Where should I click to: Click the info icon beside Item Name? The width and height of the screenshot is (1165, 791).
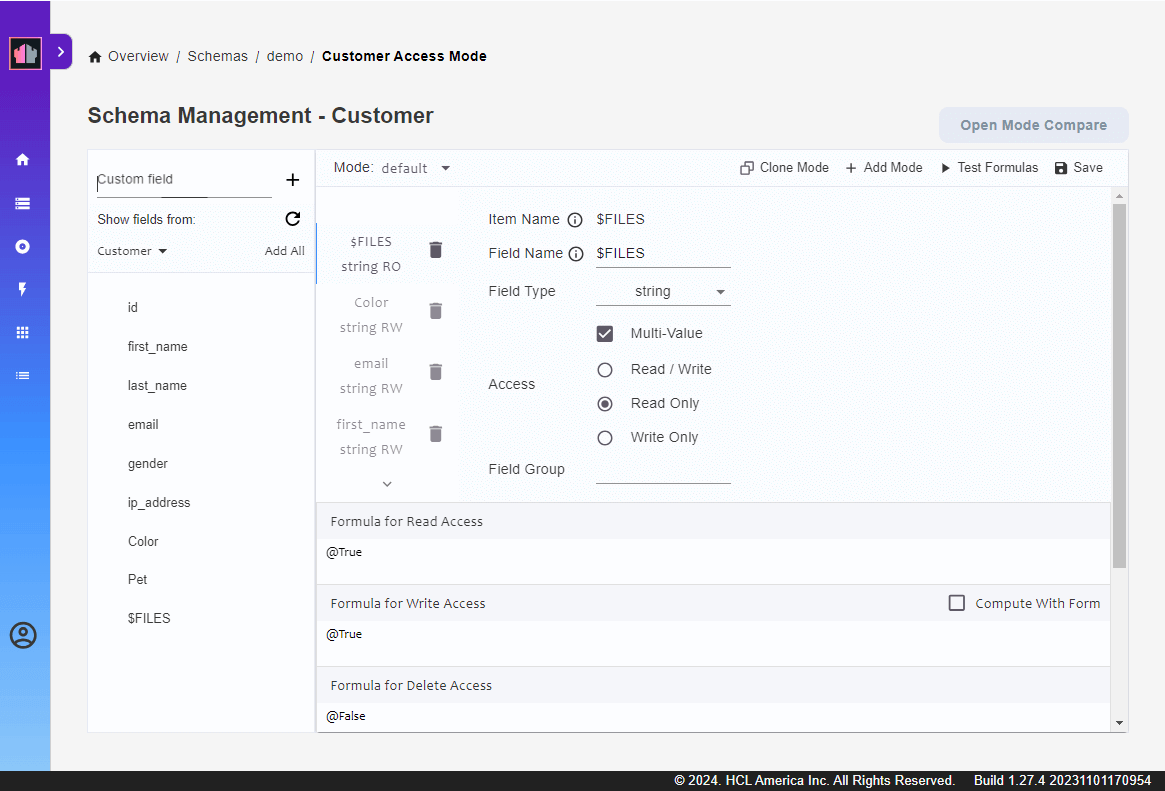pos(575,220)
